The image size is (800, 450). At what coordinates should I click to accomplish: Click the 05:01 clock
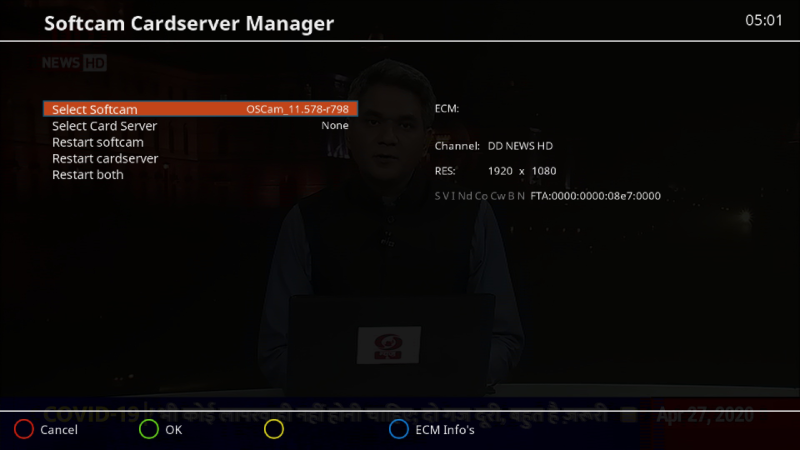click(x=763, y=20)
